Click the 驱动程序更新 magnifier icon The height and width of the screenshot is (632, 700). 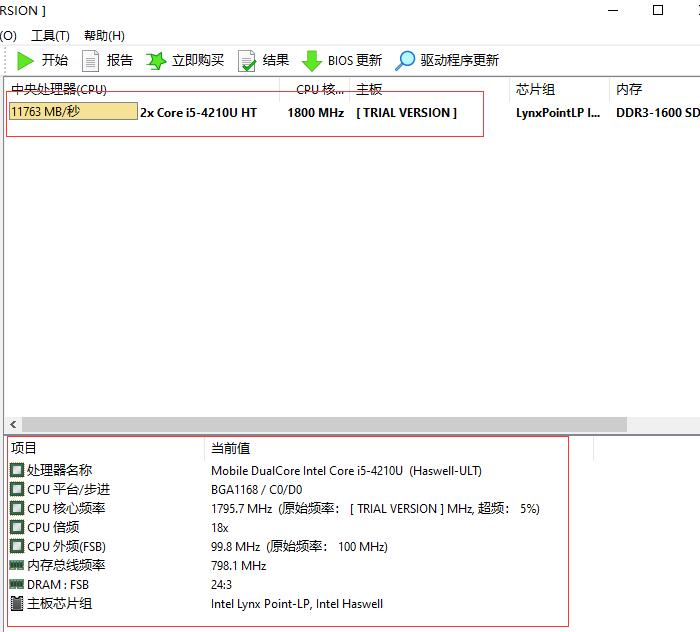click(x=405, y=61)
